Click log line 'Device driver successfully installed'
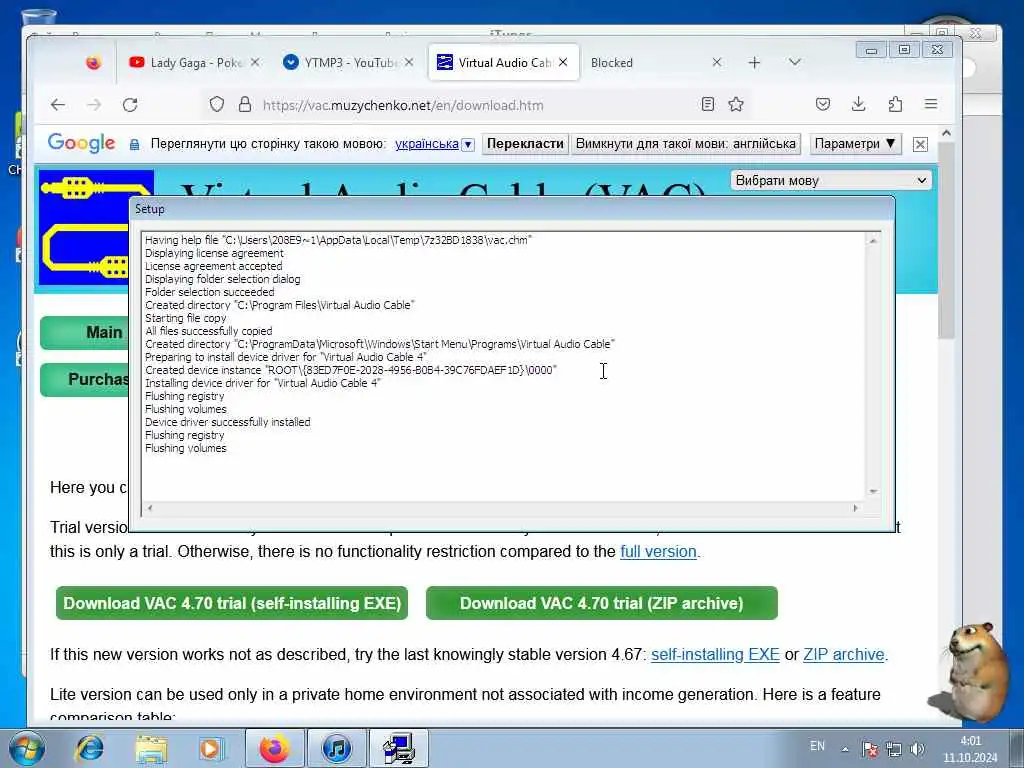 click(227, 422)
